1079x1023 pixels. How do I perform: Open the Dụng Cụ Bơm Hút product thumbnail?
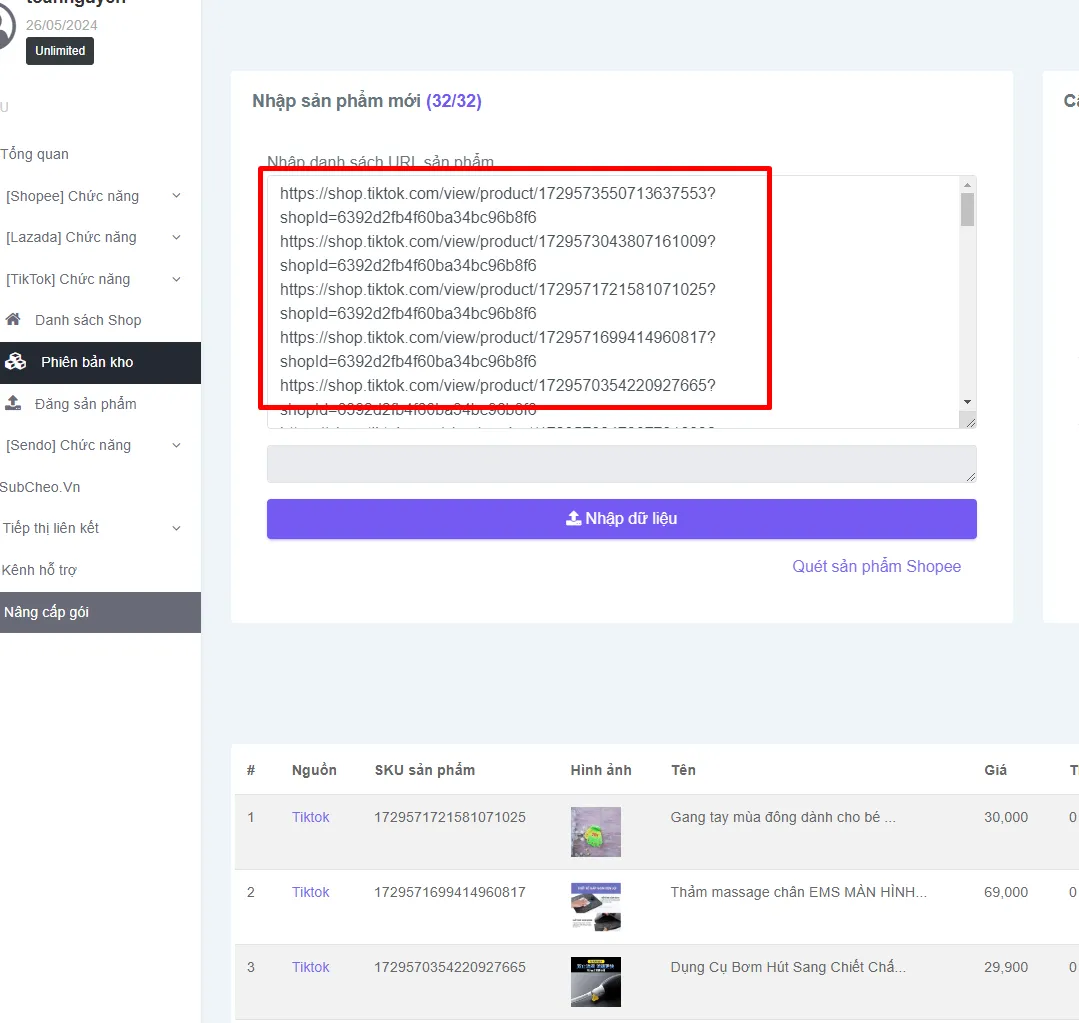coord(596,982)
